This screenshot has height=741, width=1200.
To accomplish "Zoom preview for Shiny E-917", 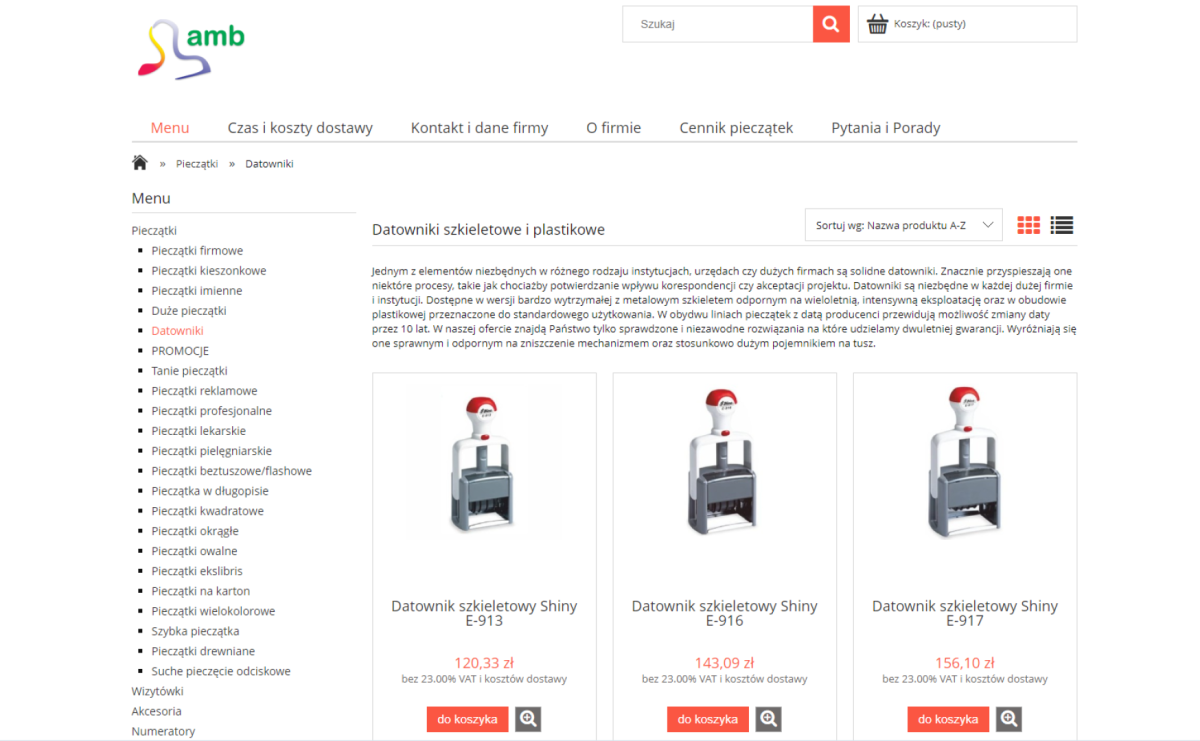I will (1009, 719).
